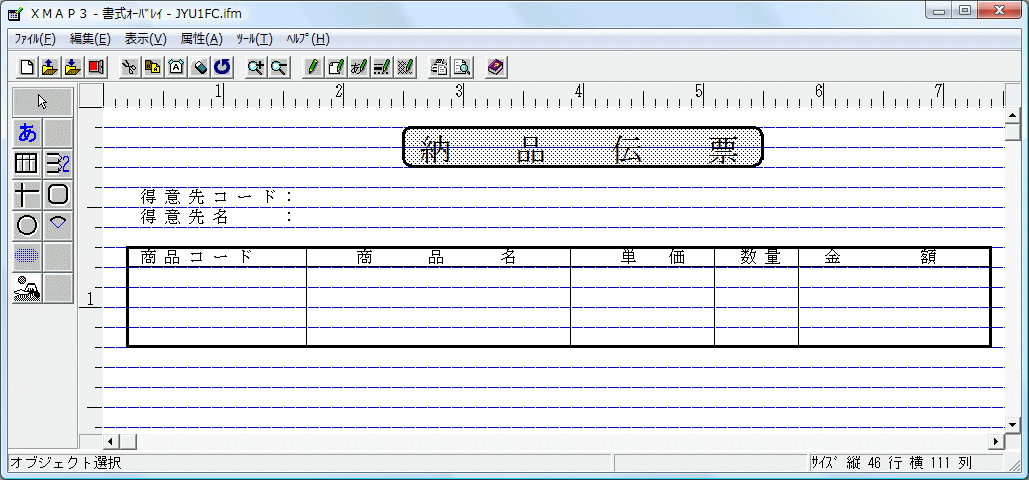Click the framed letter A toolbar icon

(177, 66)
